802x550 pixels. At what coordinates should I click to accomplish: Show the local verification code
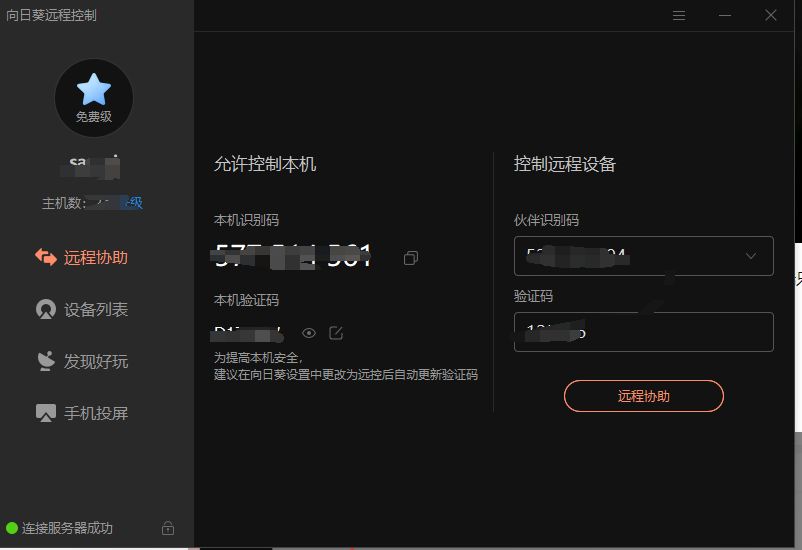coord(309,333)
